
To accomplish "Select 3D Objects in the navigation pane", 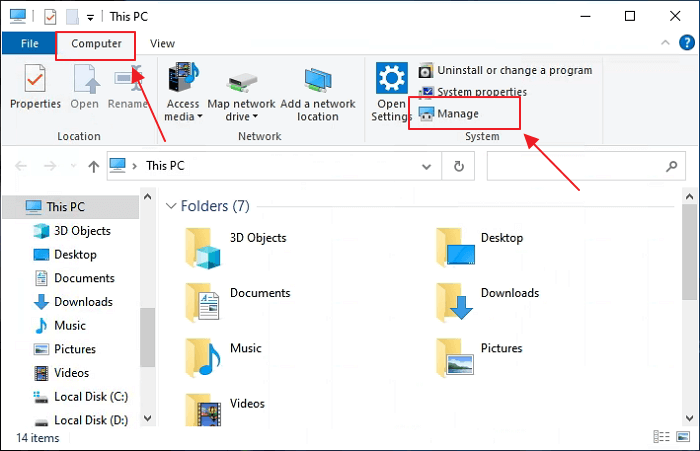I will (71, 231).
